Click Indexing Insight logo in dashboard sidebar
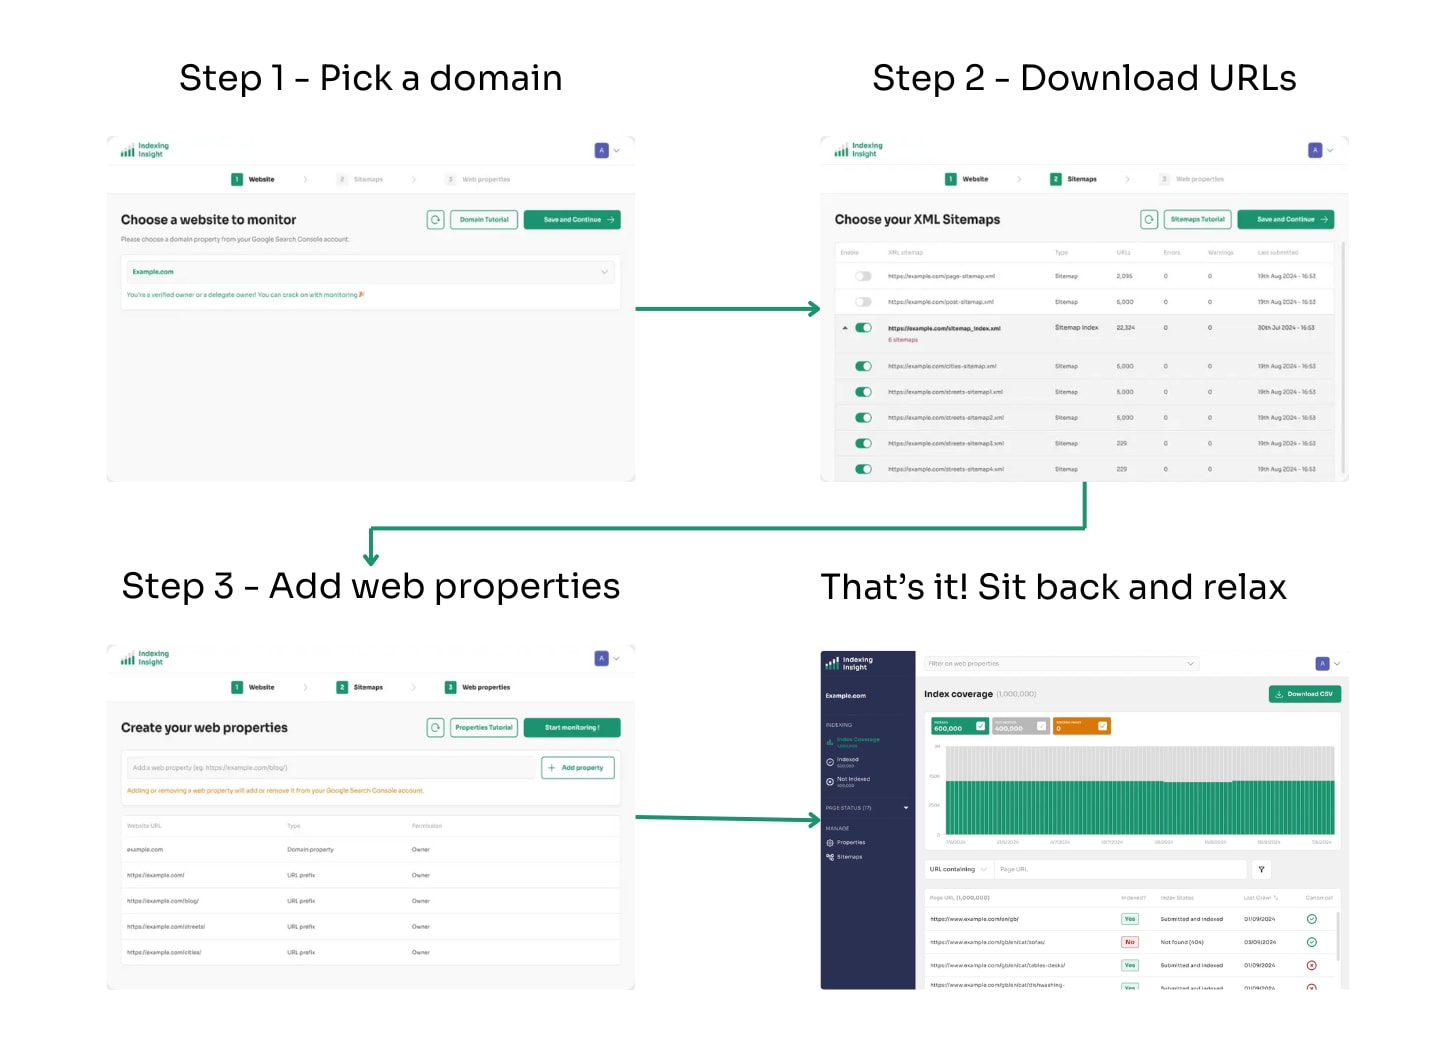 [849, 663]
